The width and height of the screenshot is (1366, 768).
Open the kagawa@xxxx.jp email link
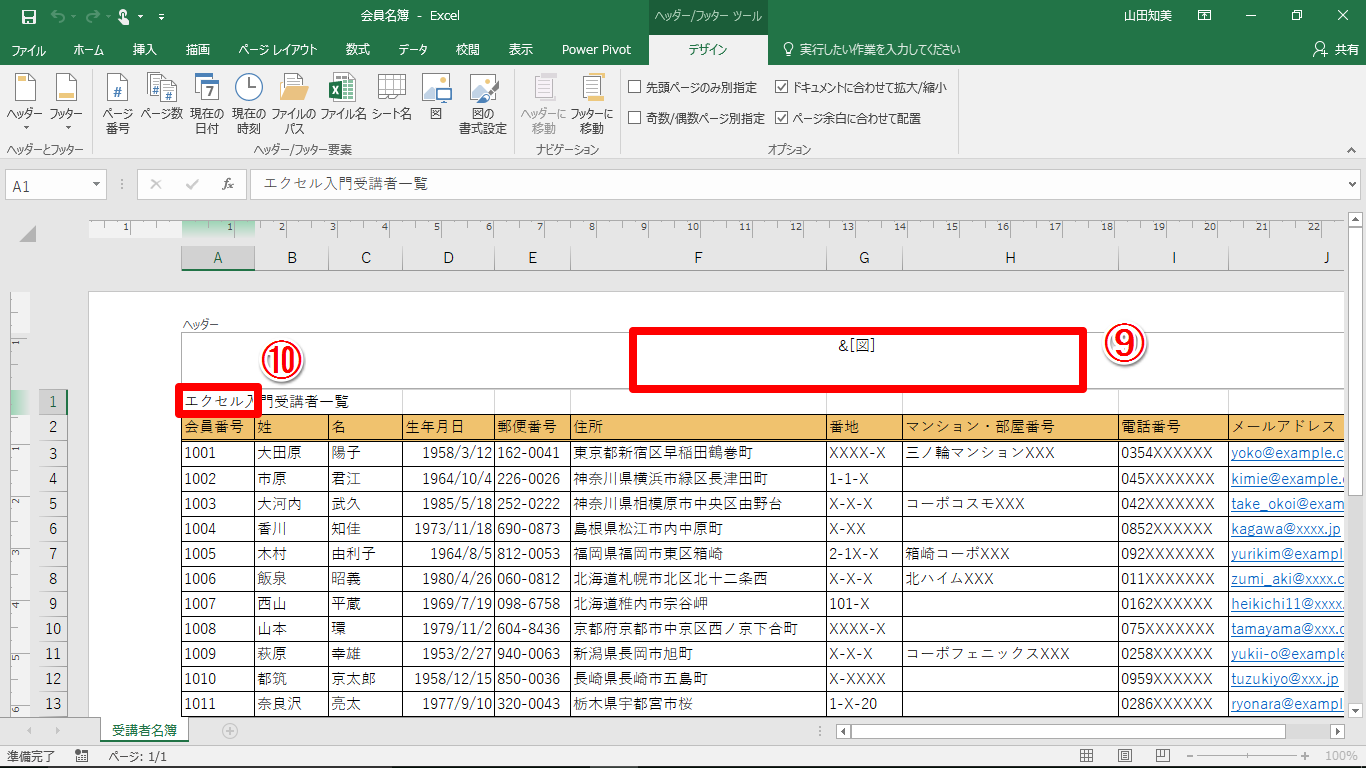(1286, 528)
